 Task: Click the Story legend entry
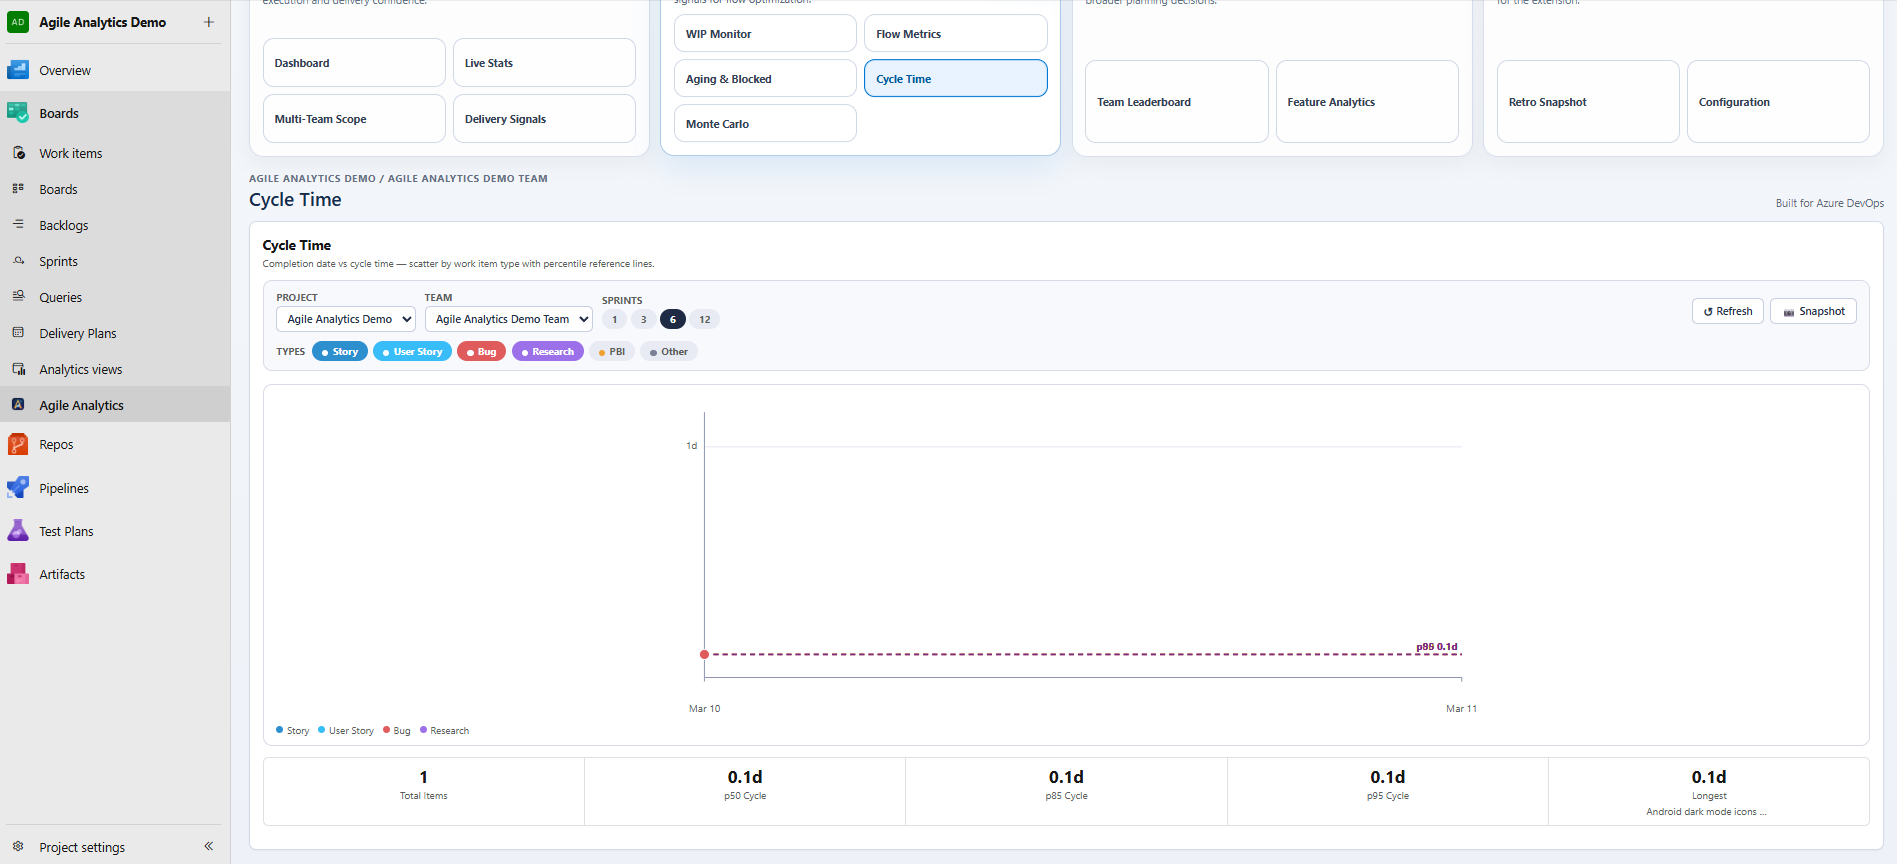(293, 731)
